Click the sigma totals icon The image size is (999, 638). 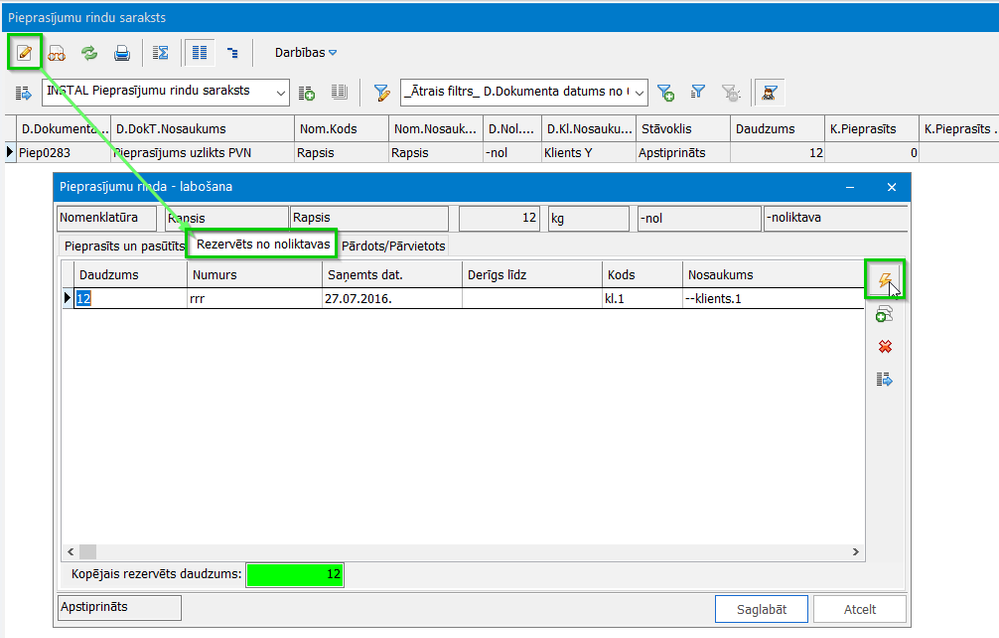click(160, 52)
